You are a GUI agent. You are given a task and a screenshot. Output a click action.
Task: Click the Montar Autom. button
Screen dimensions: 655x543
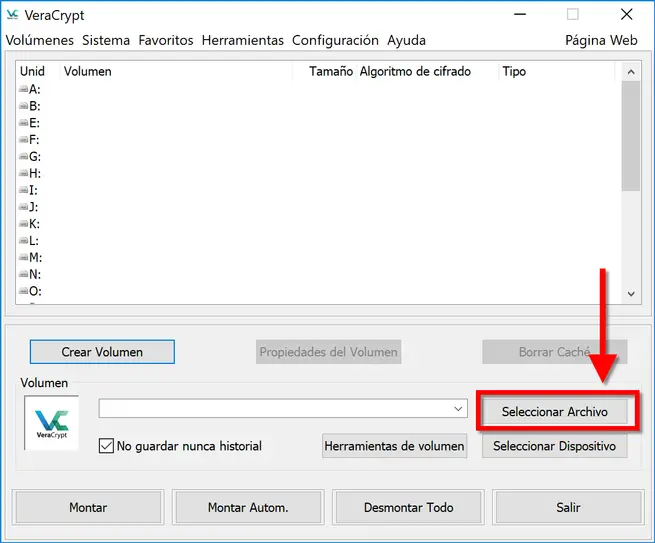(x=248, y=507)
